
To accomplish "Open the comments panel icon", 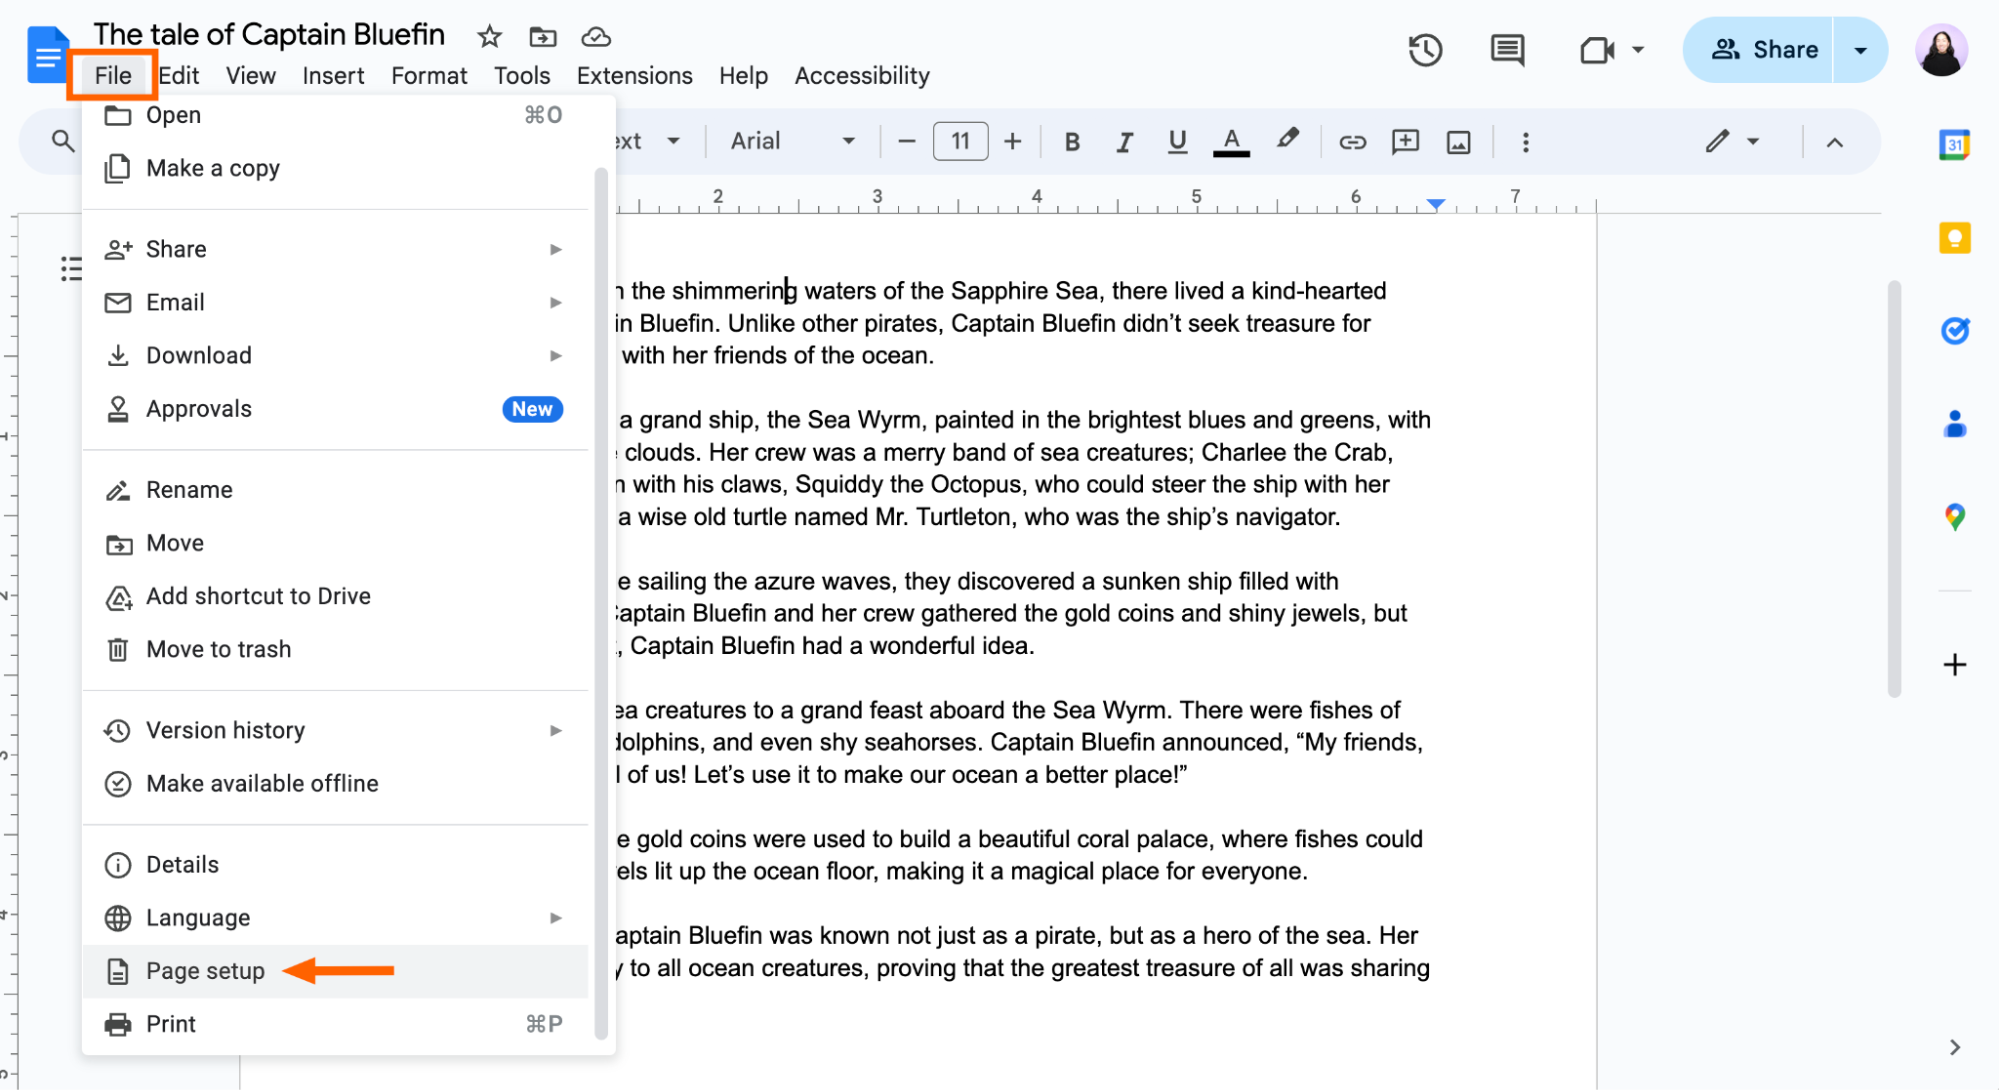I will (1506, 49).
